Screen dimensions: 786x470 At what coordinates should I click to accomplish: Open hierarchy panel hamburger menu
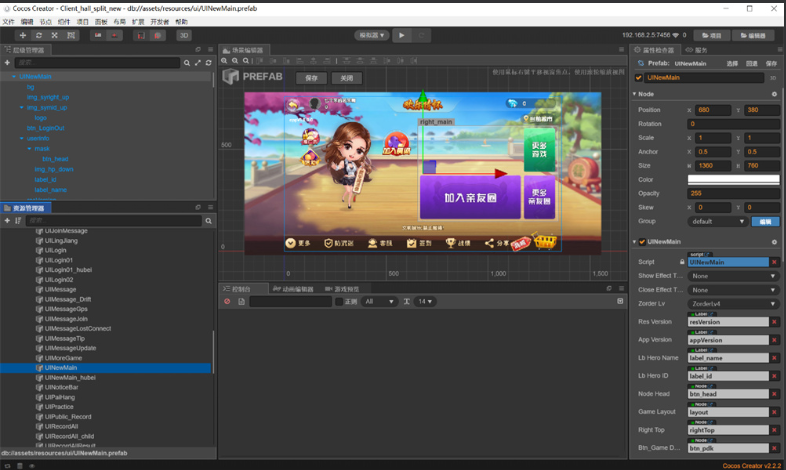(x=211, y=50)
